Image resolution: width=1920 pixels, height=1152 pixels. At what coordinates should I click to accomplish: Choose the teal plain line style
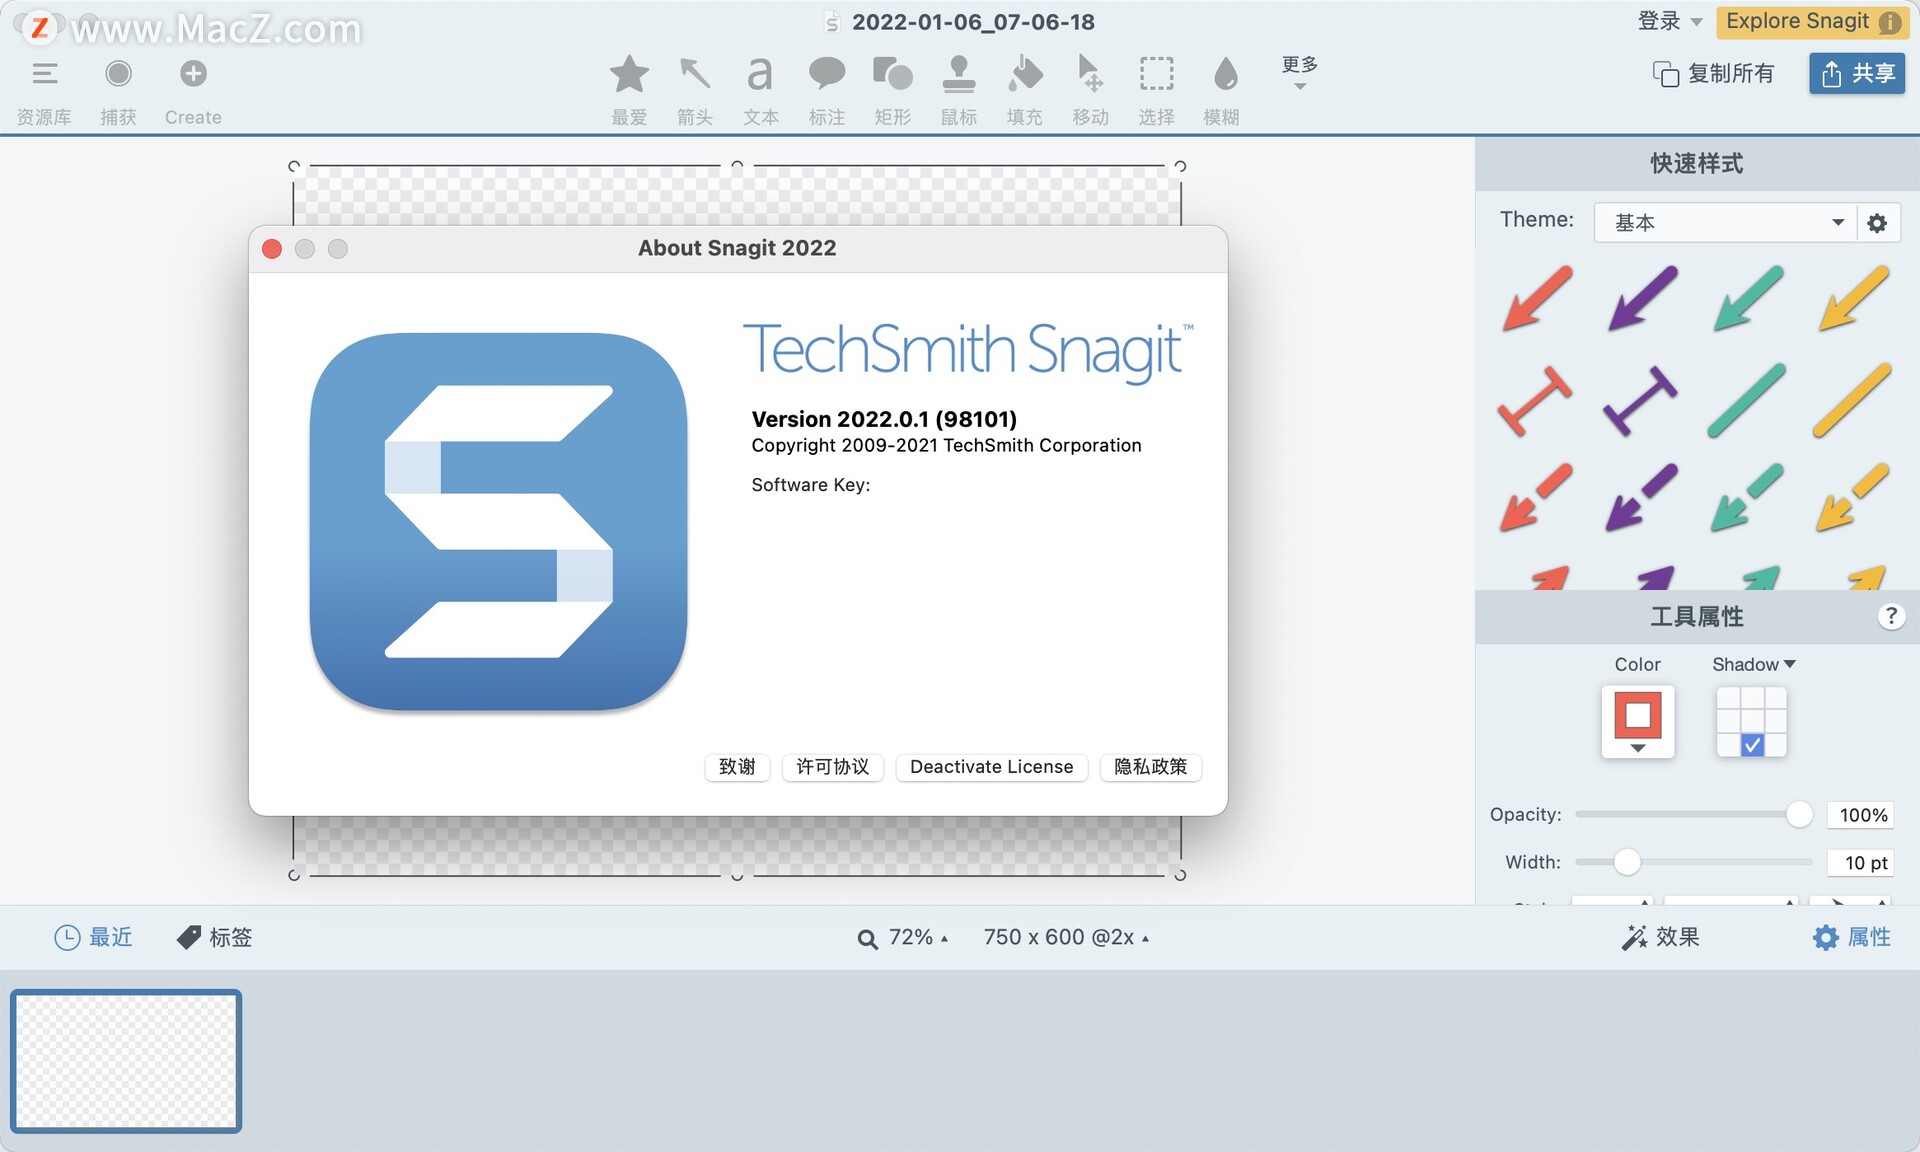[1746, 400]
